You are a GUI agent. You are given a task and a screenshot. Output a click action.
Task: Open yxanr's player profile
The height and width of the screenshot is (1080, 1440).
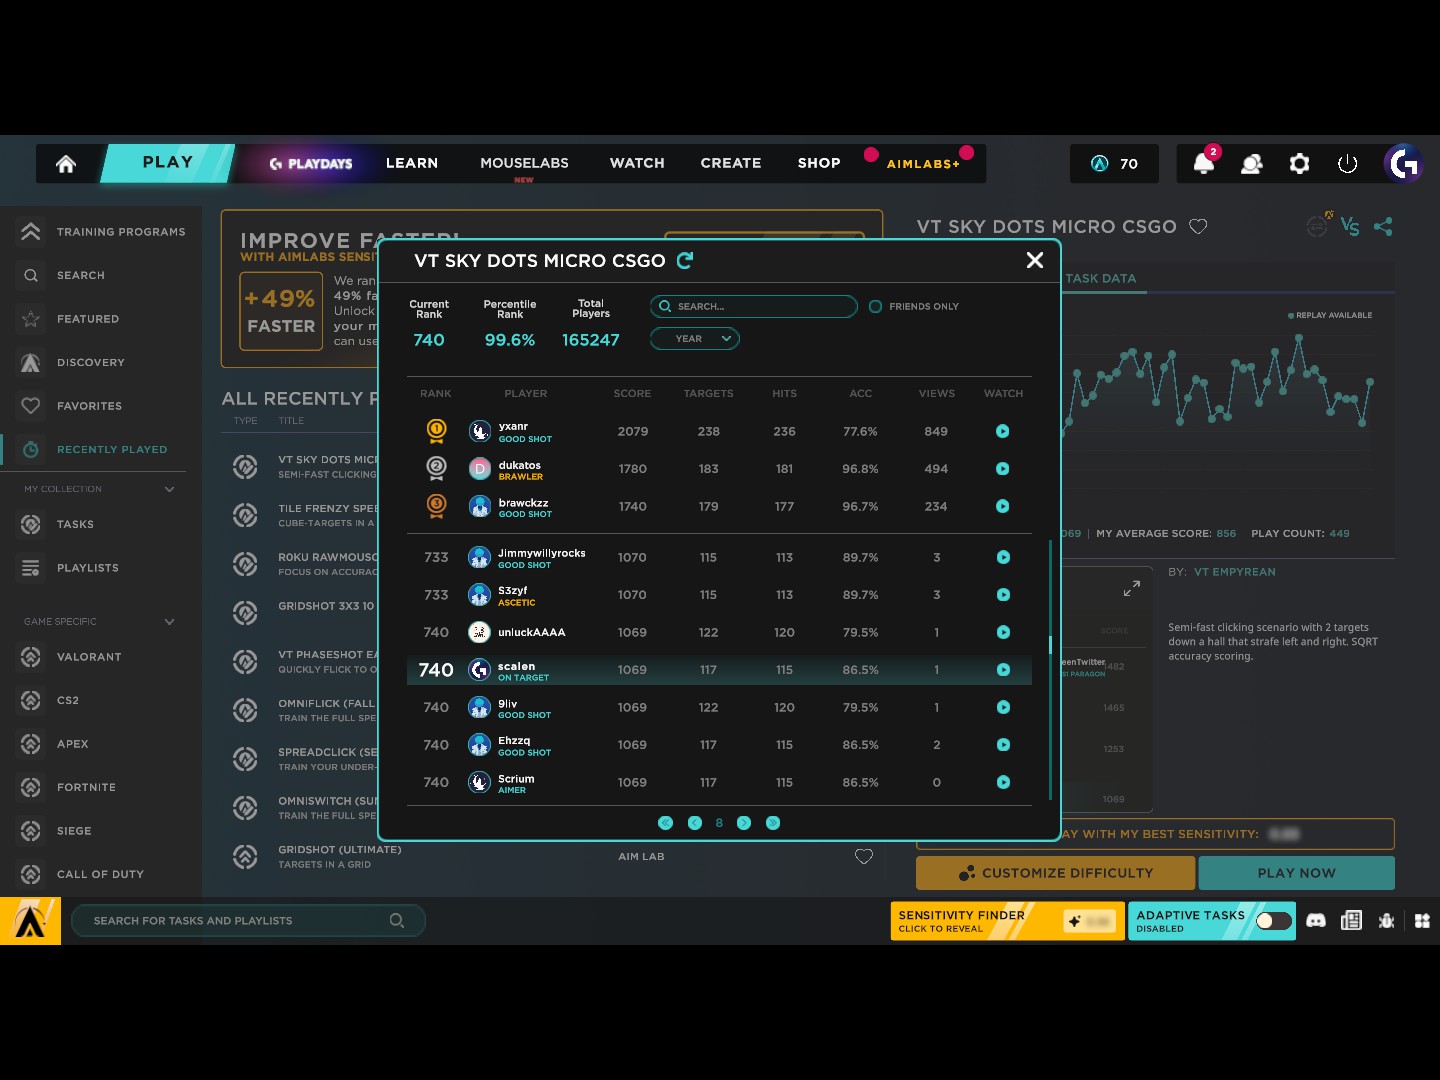(x=512, y=432)
